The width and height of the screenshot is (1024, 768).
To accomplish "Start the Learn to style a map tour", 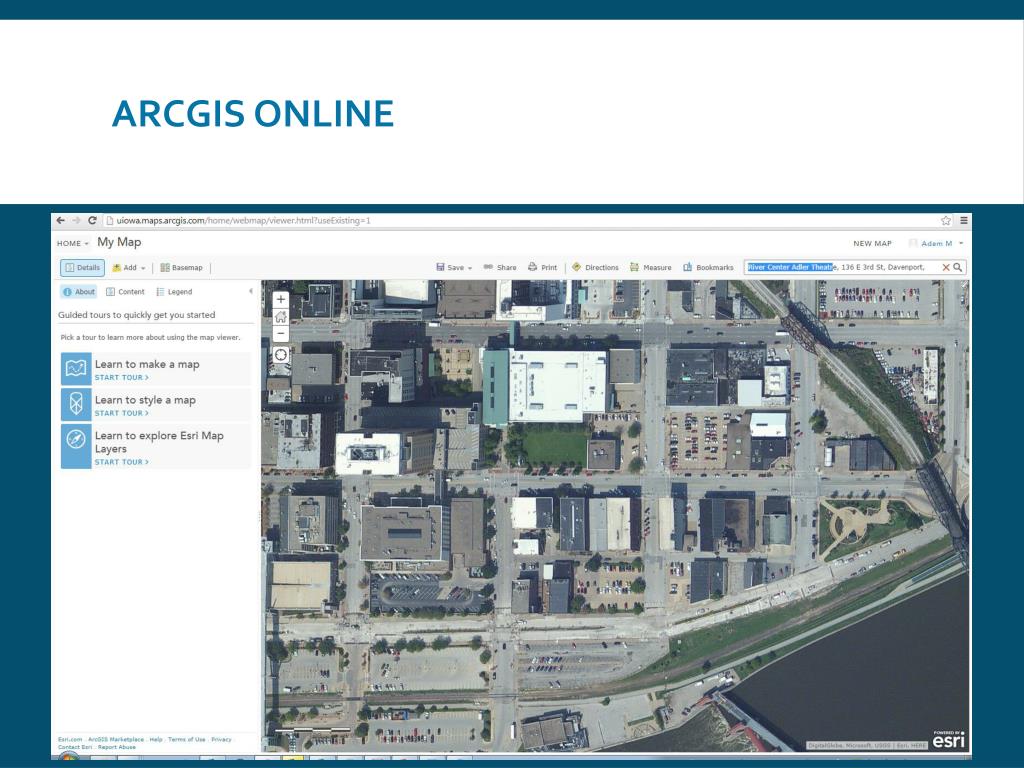I will pyautogui.click(x=121, y=413).
